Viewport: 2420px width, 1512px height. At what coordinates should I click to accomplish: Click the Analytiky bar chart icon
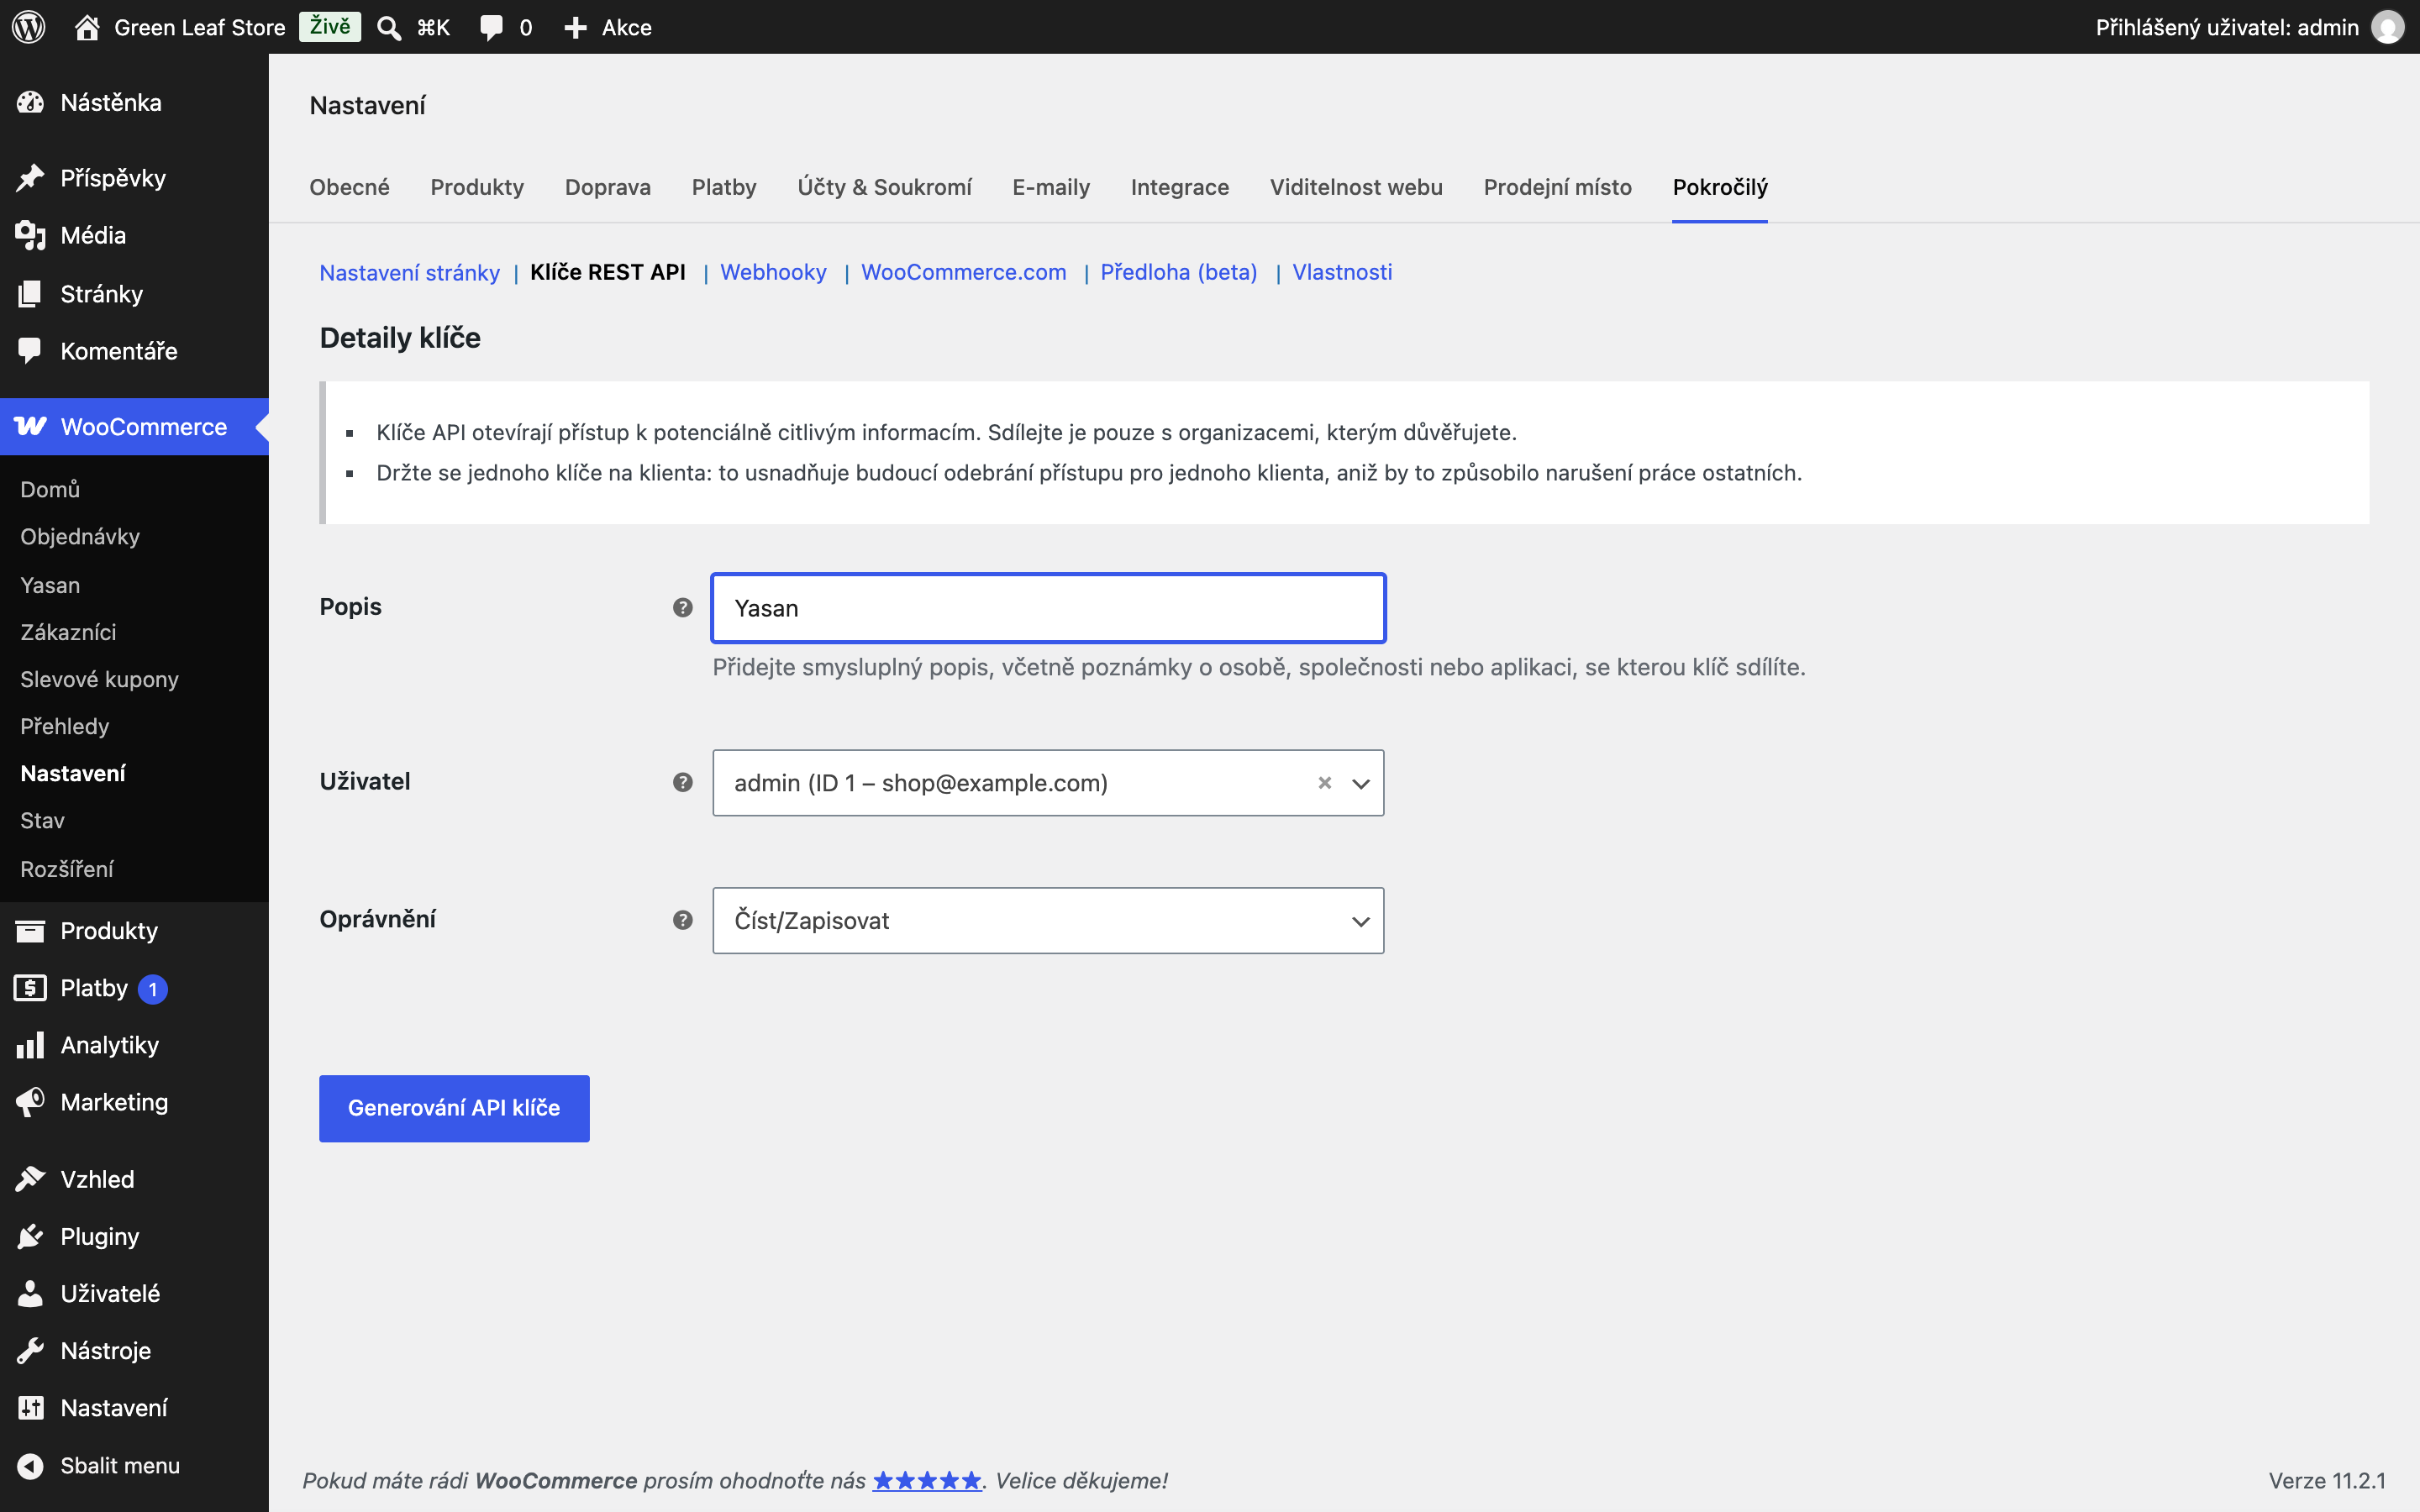point(31,1045)
